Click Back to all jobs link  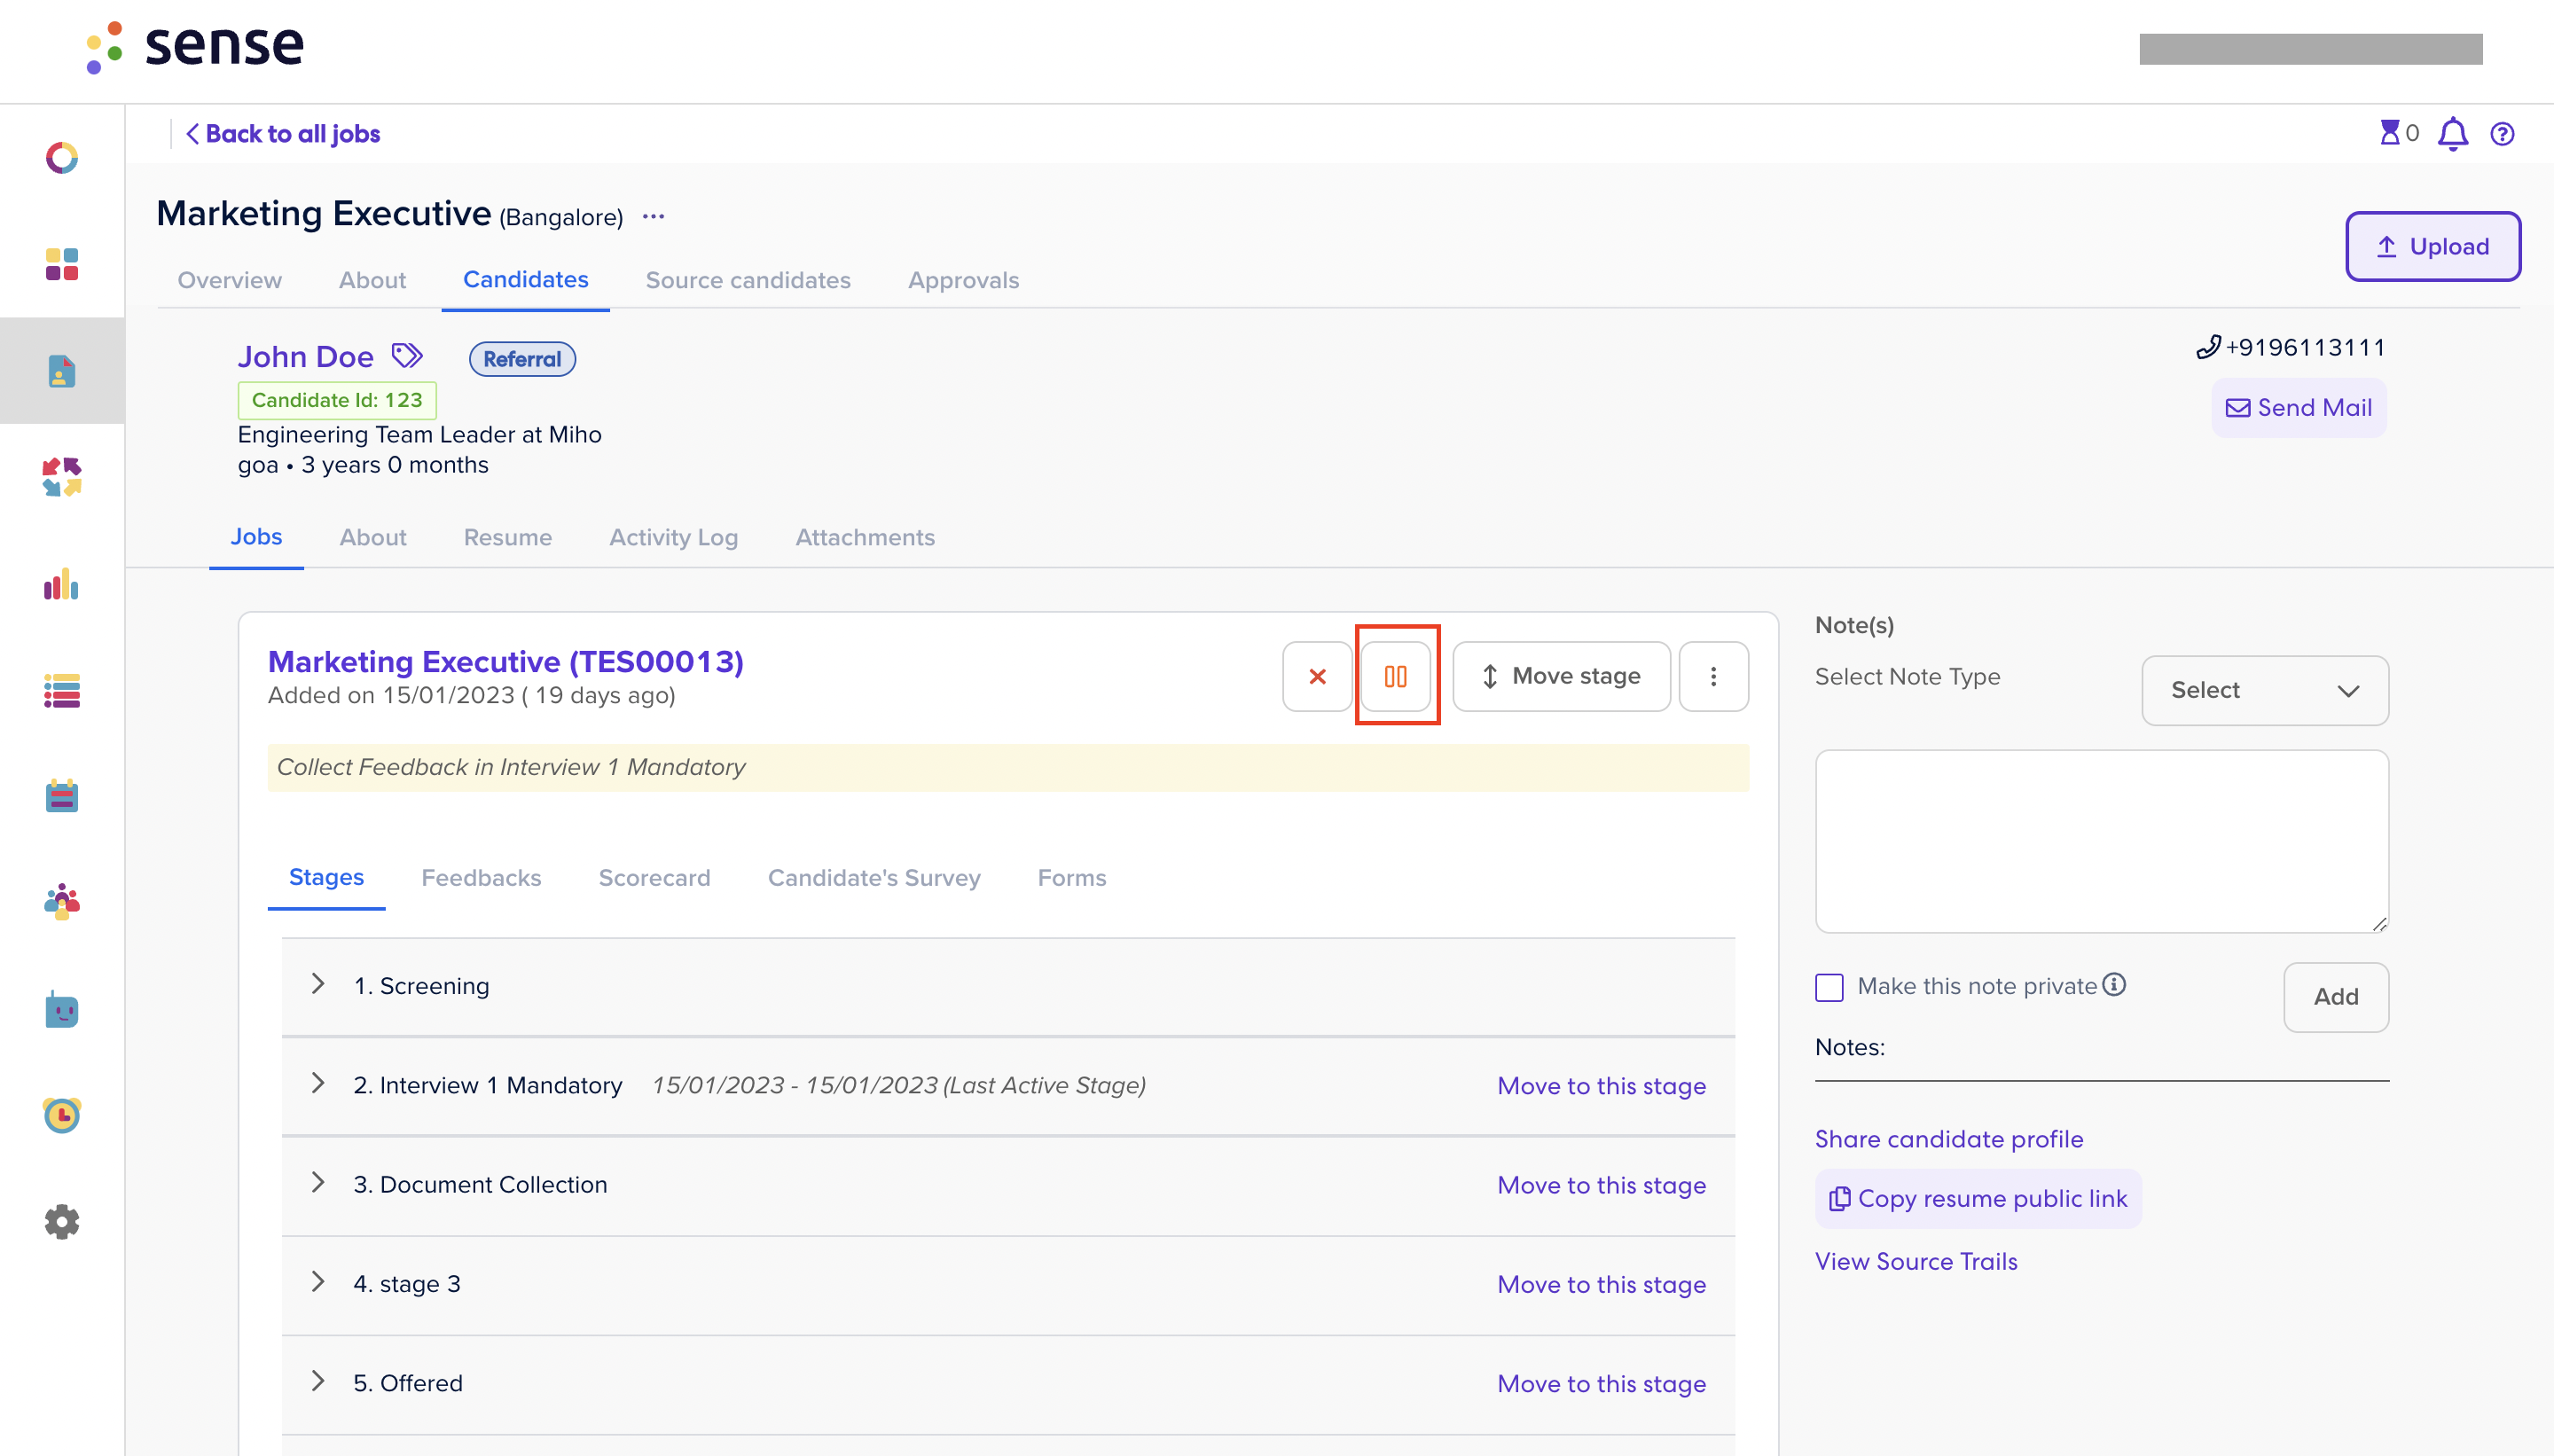click(x=283, y=133)
